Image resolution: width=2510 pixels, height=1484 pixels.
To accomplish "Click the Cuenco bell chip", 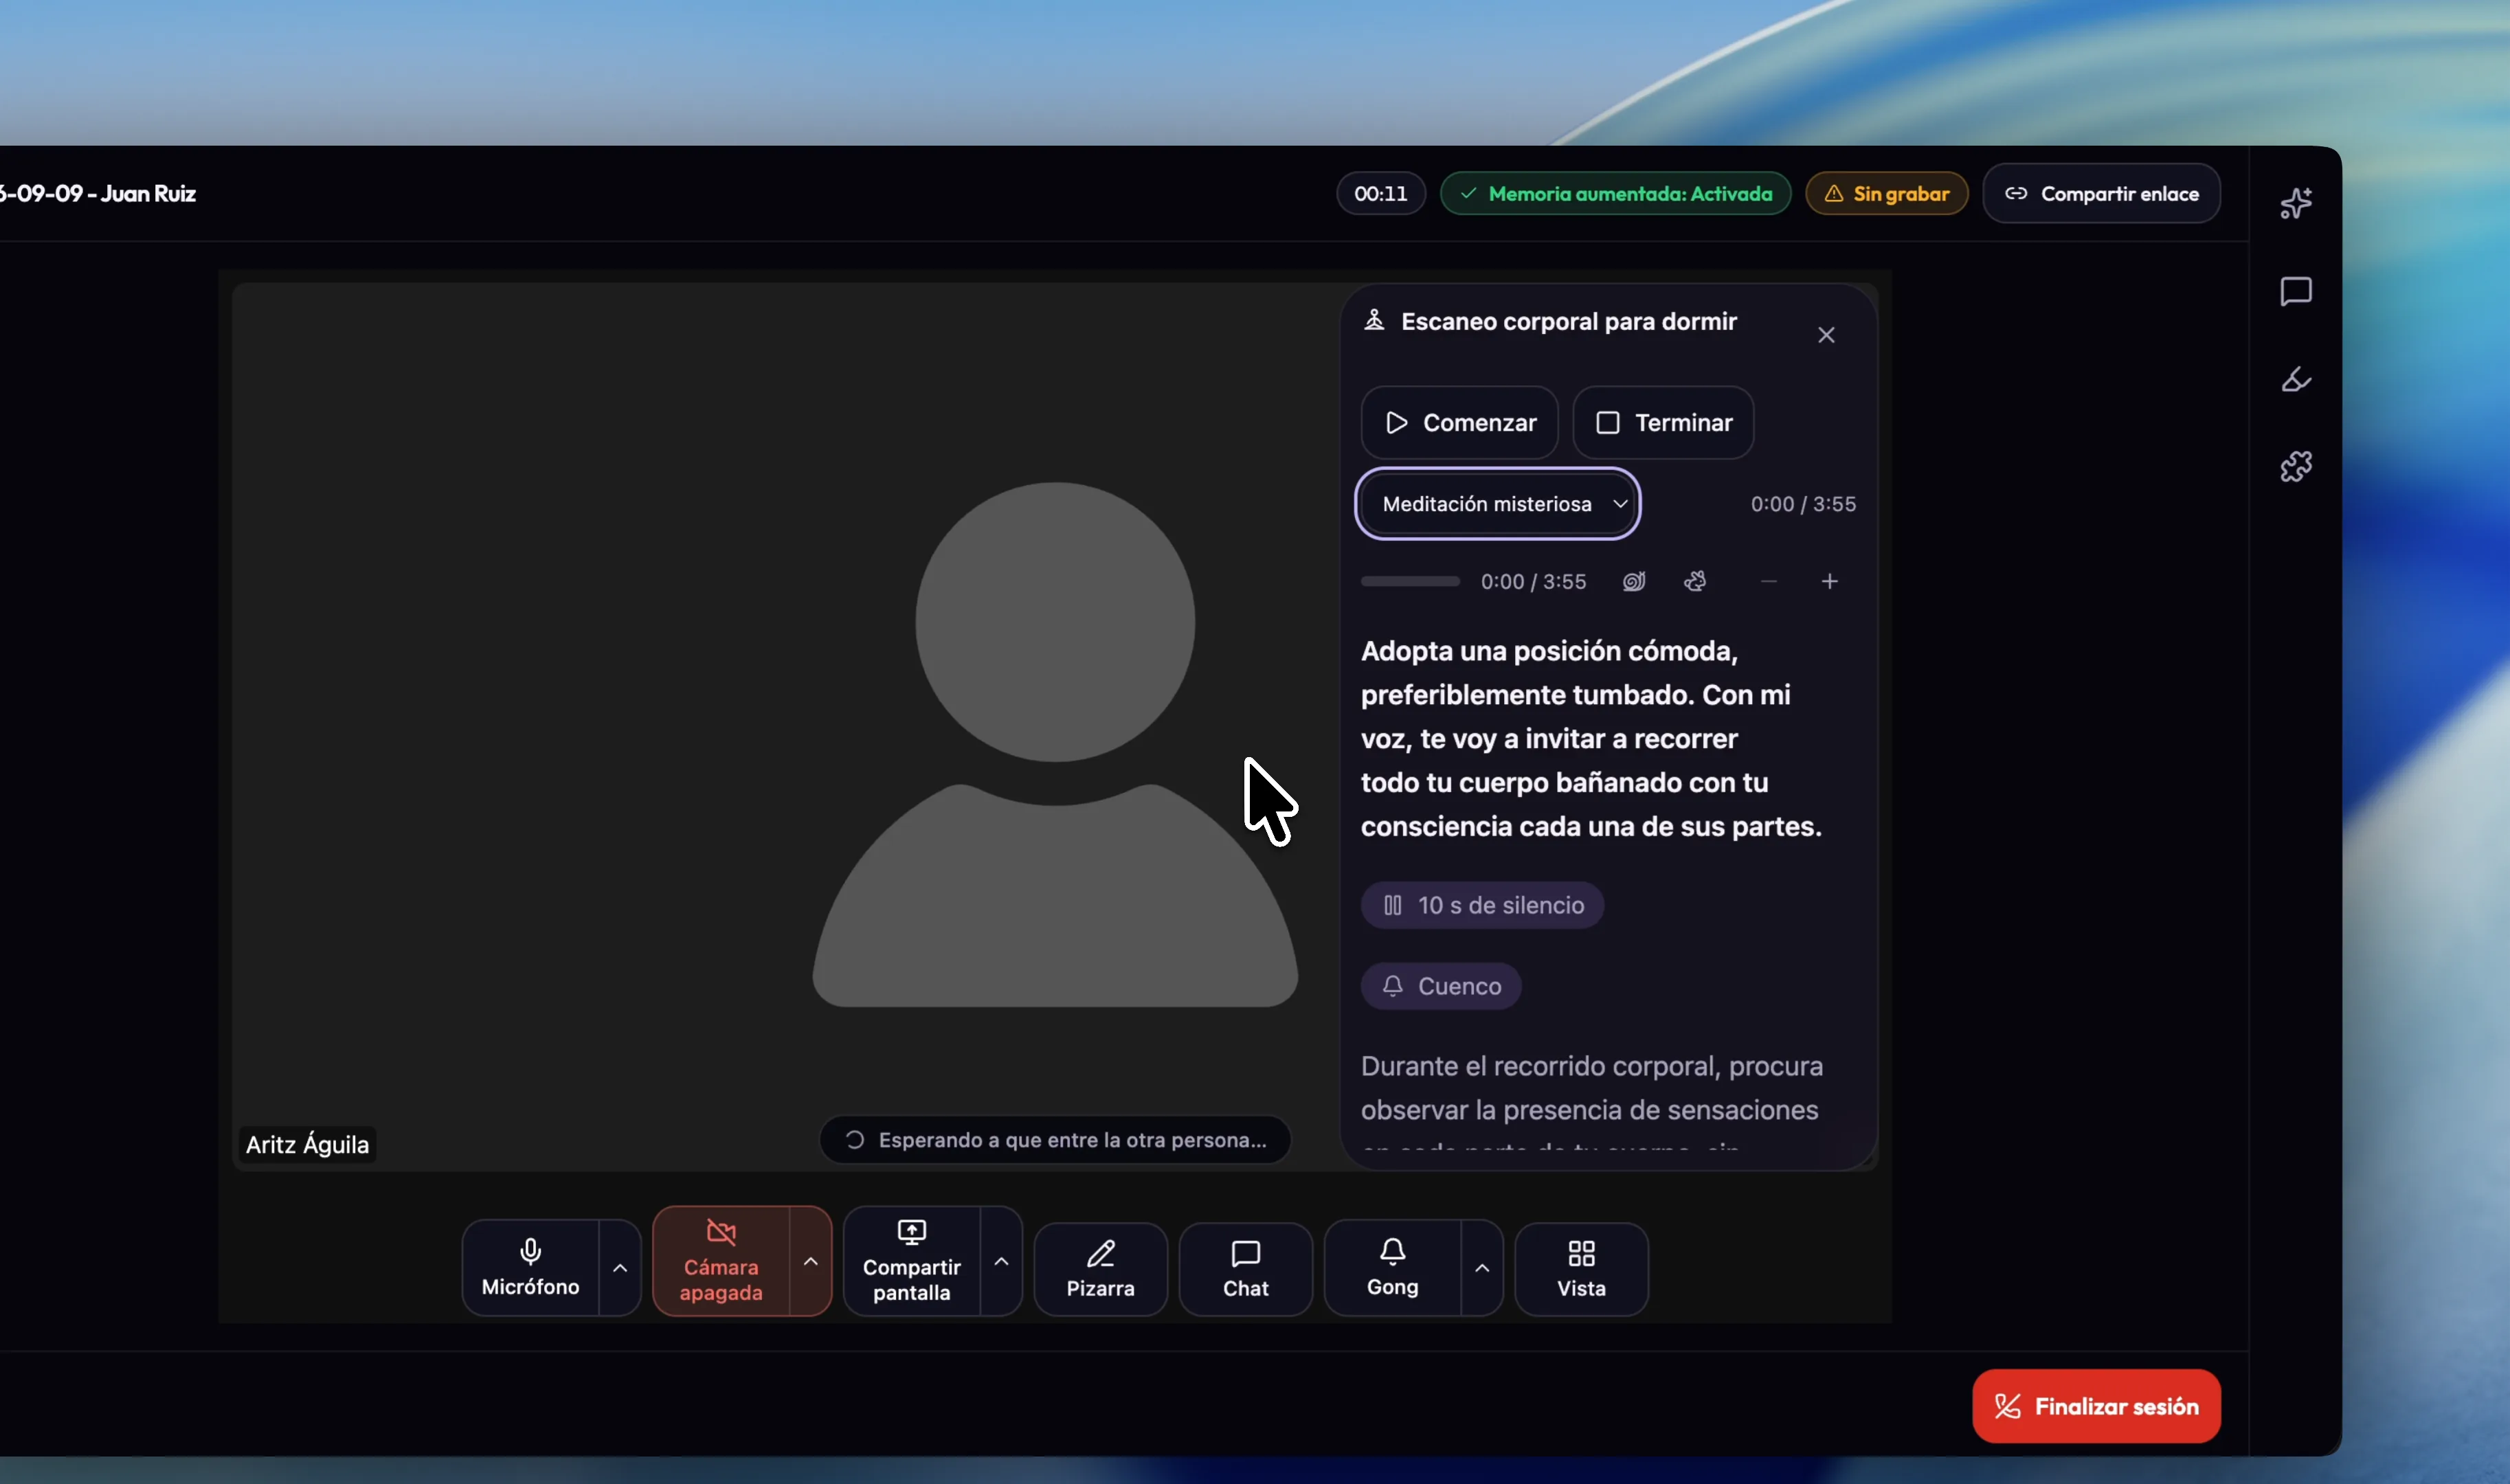I will (x=1441, y=986).
